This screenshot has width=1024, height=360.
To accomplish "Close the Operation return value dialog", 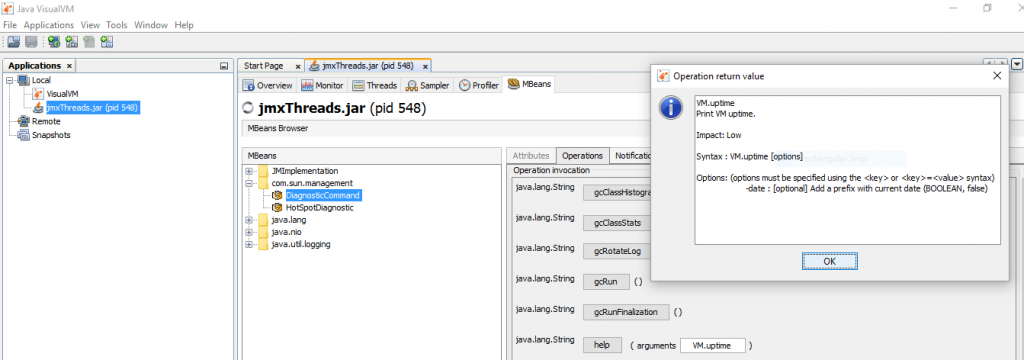I will [x=997, y=76].
